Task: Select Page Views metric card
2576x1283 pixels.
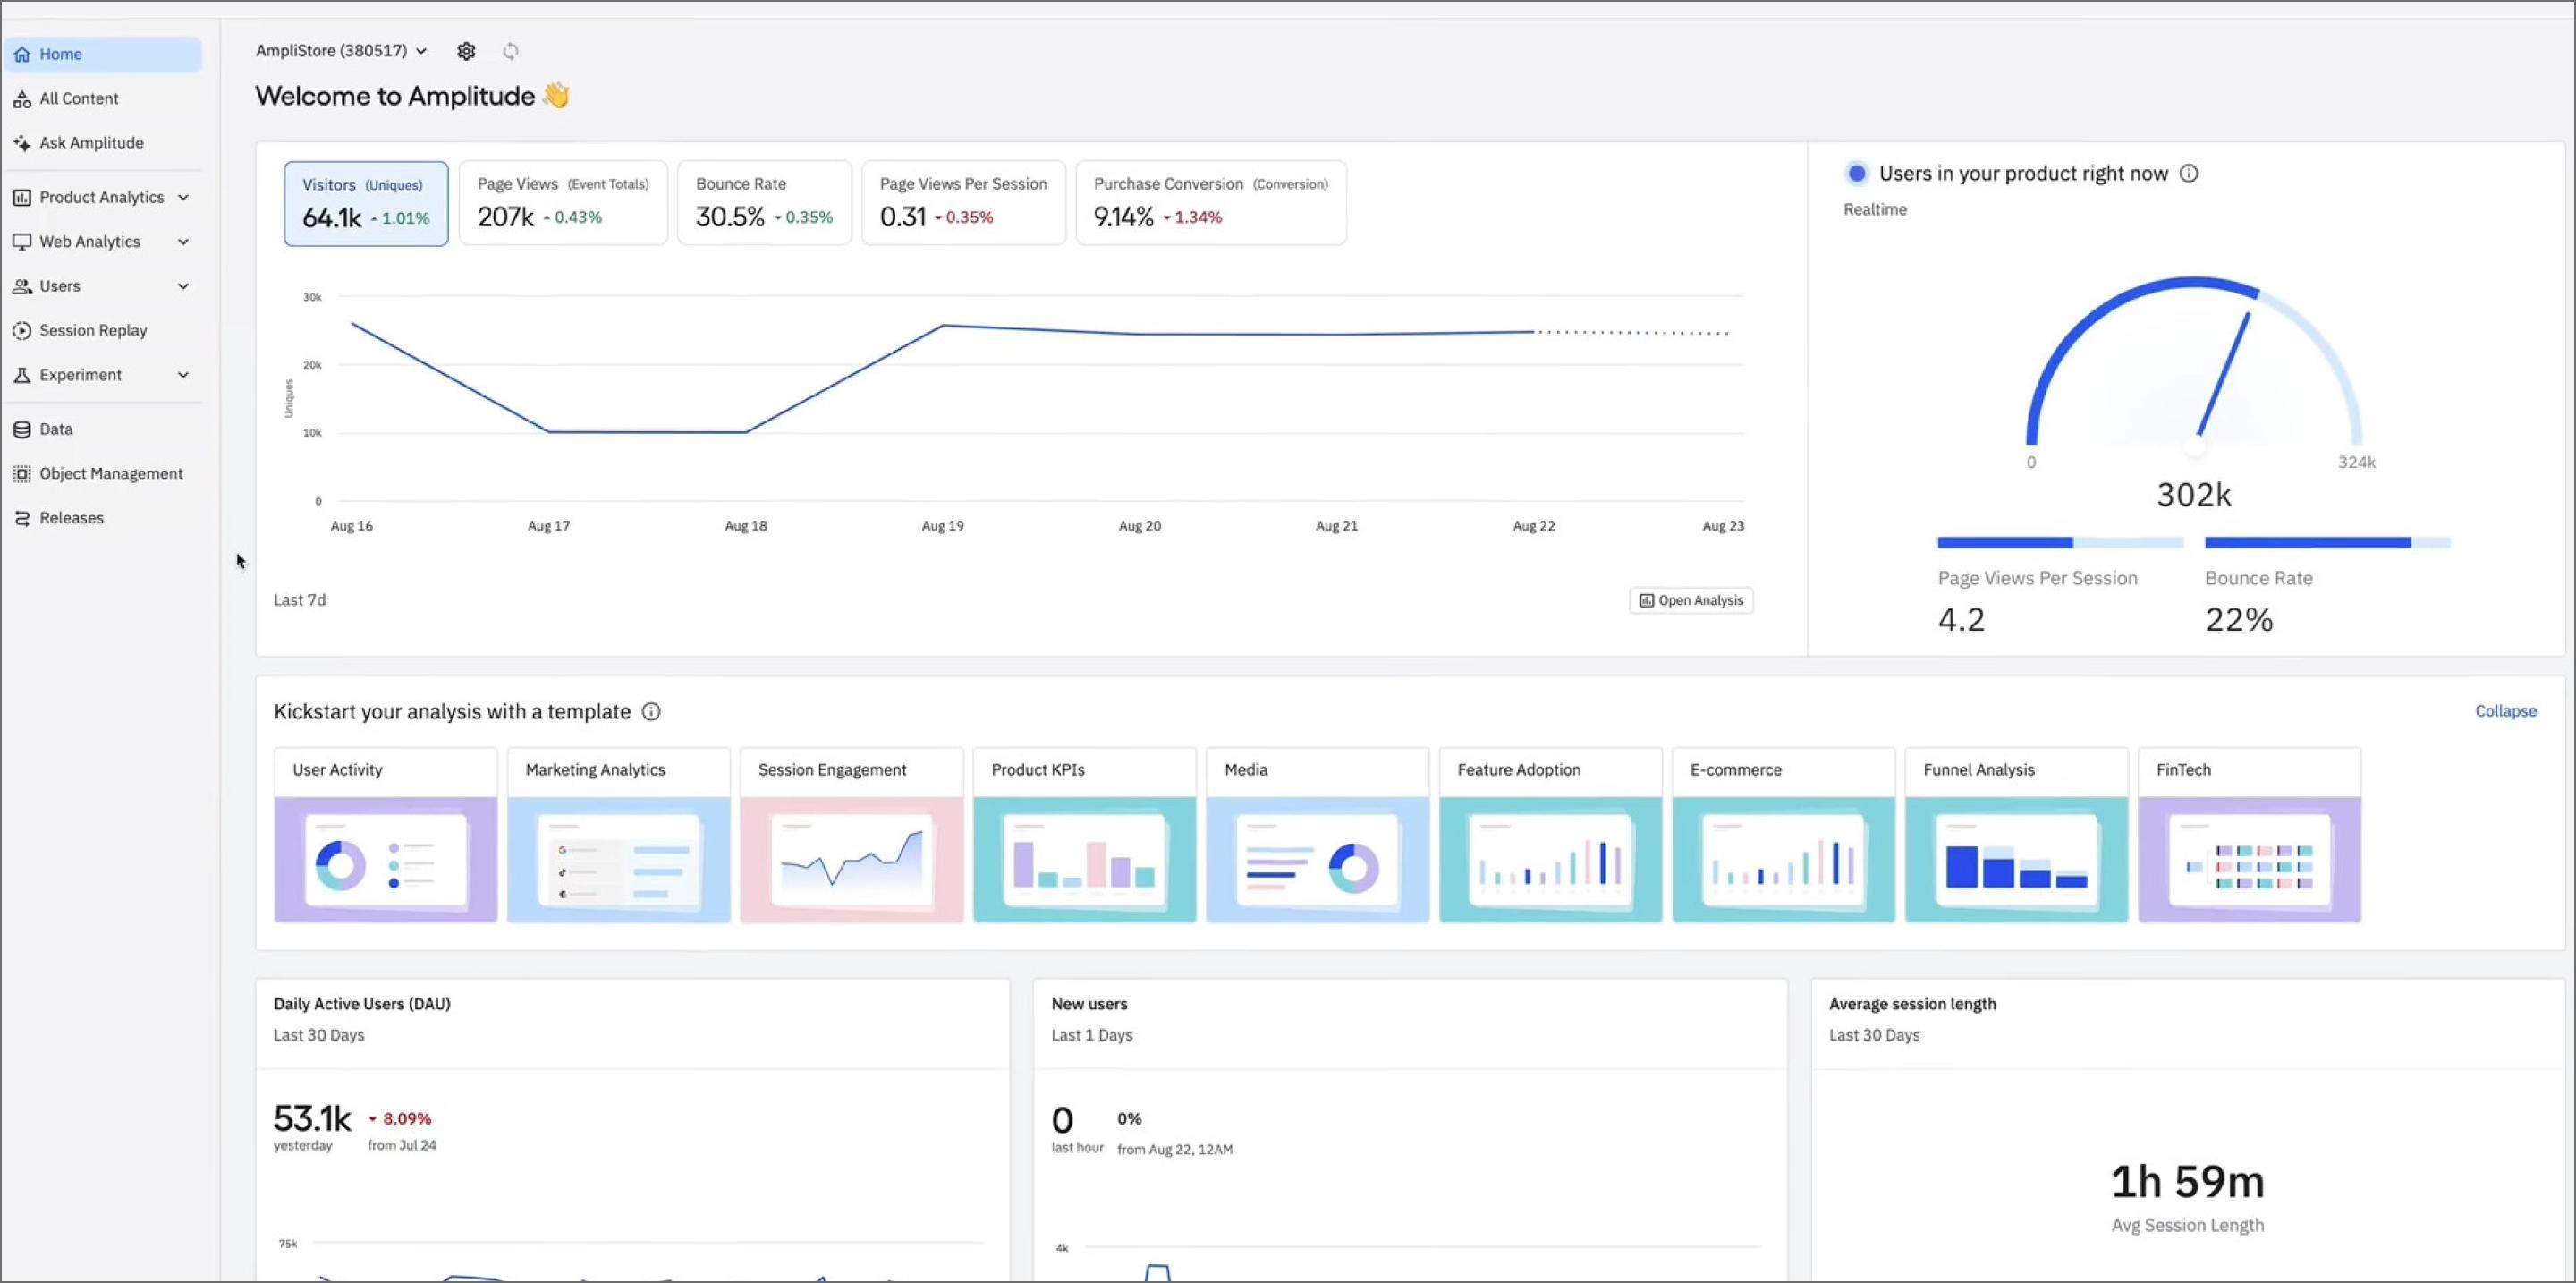Action: coord(563,203)
